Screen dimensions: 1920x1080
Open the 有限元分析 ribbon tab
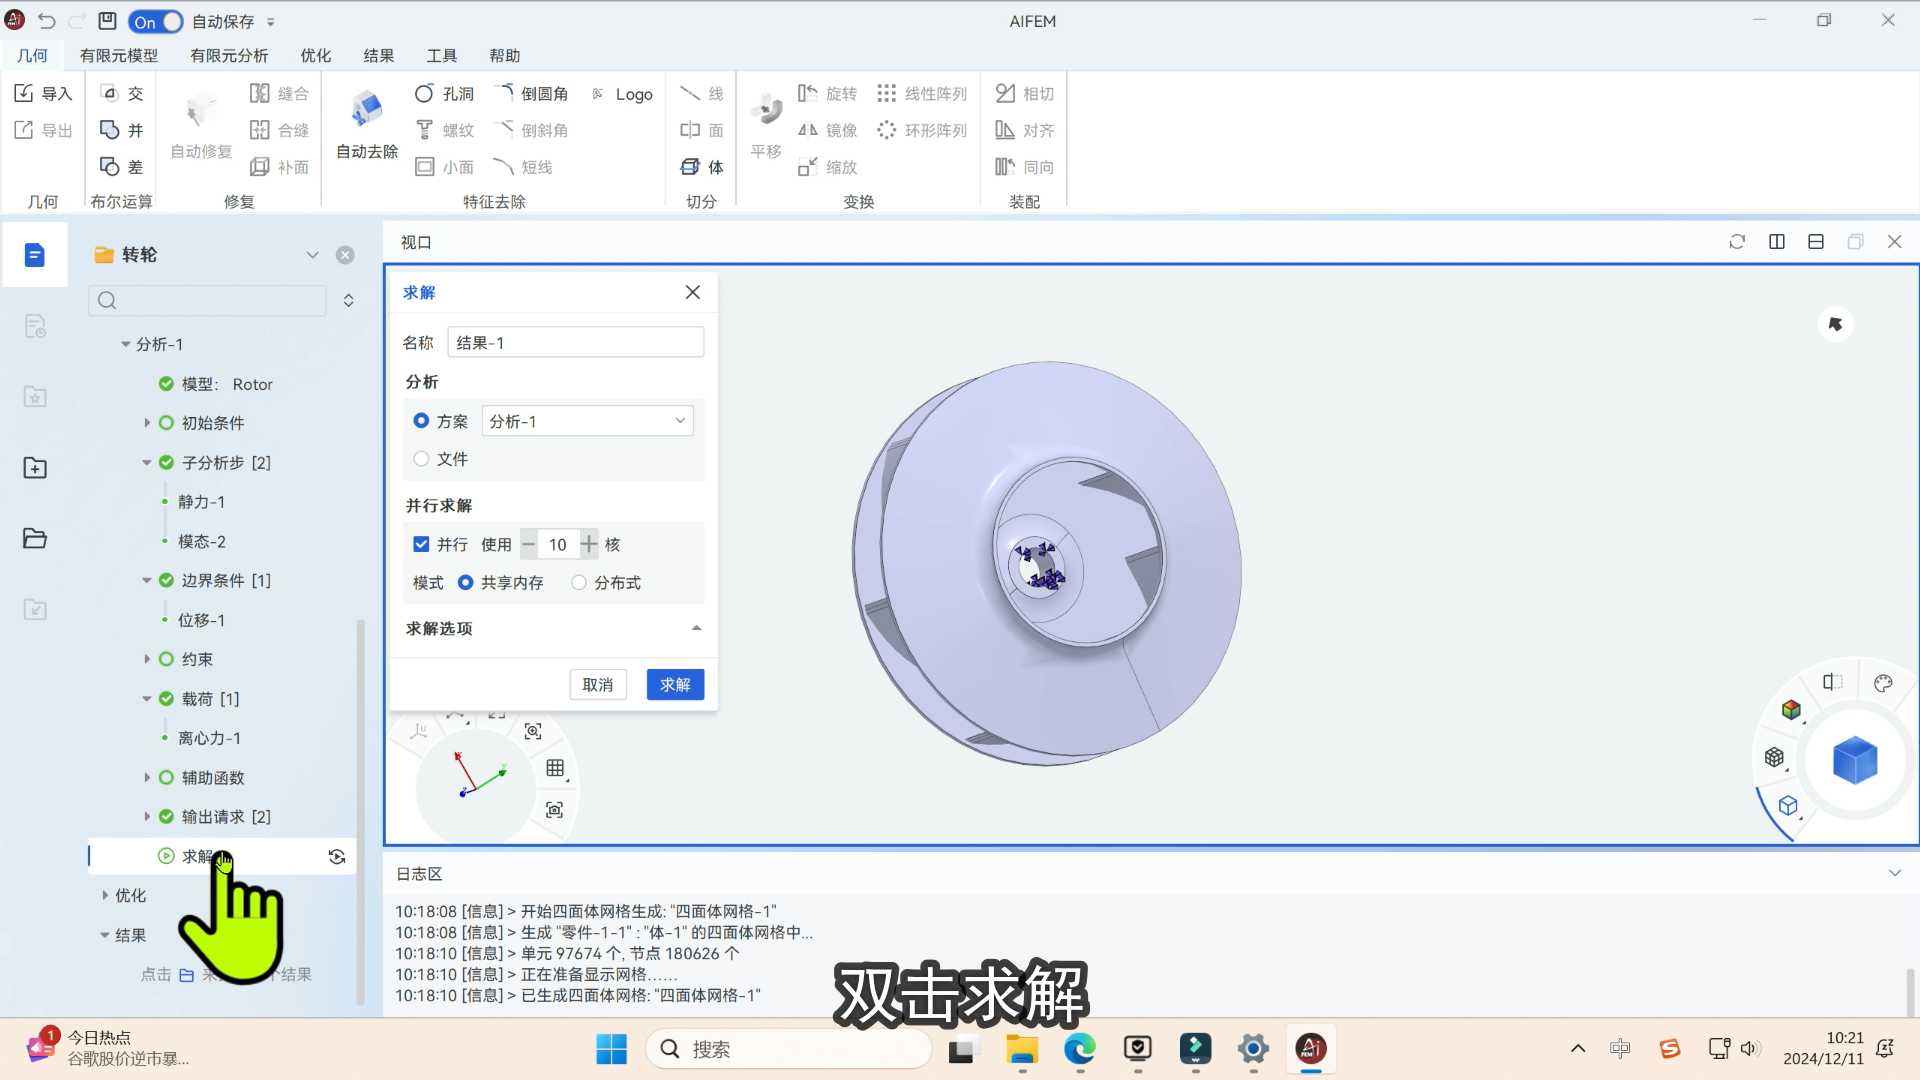(x=229, y=55)
